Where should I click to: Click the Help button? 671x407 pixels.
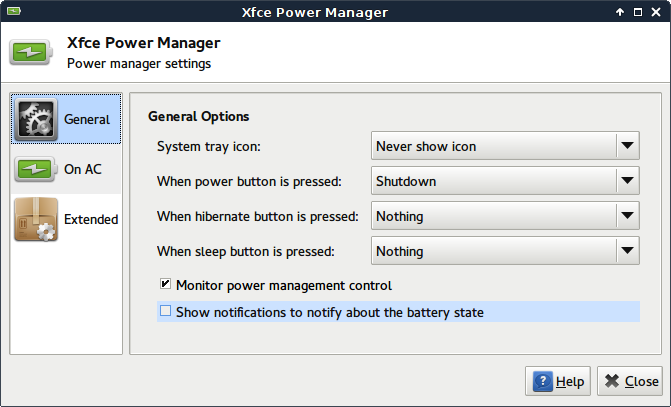pyautogui.click(x=558, y=381)
